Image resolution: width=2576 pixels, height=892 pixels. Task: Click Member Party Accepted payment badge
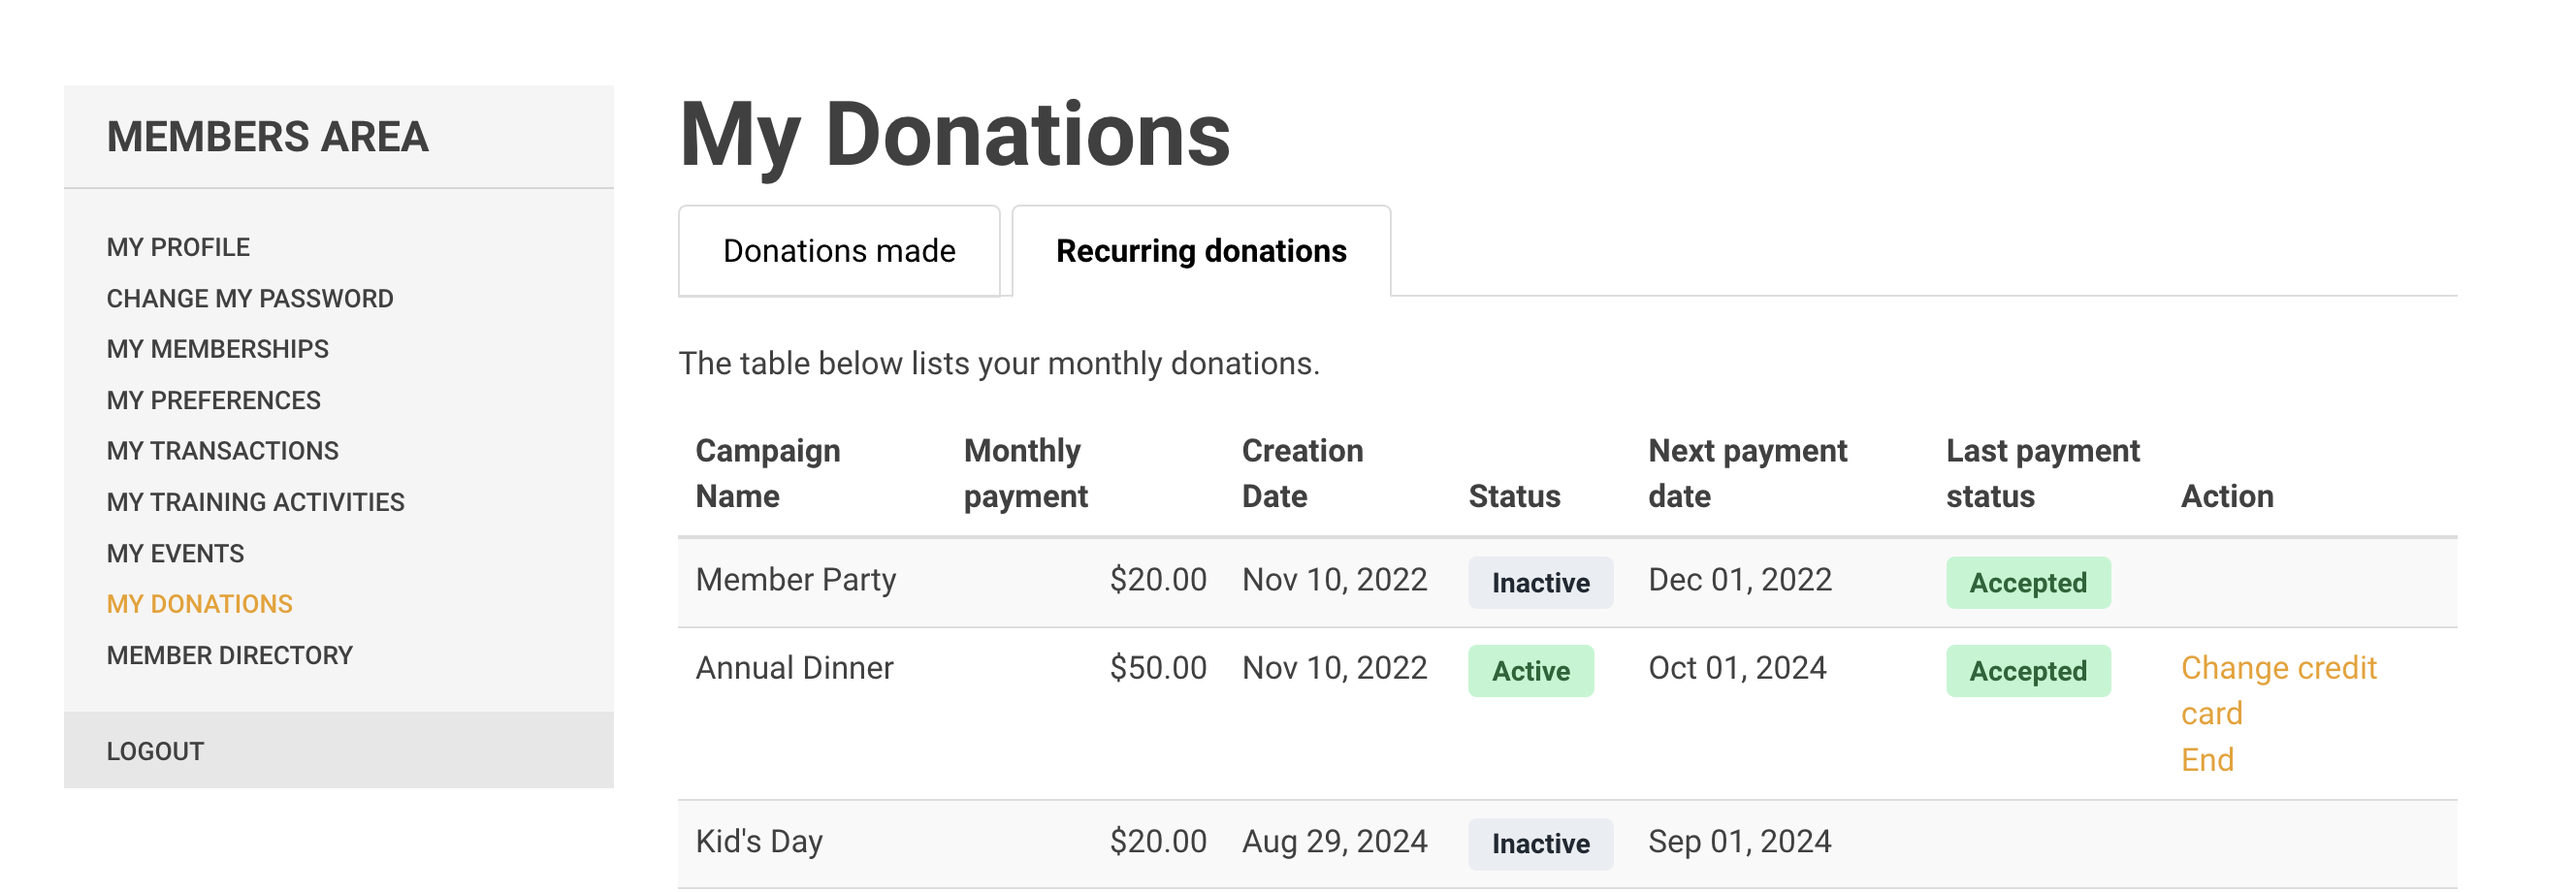[2027, 583]
